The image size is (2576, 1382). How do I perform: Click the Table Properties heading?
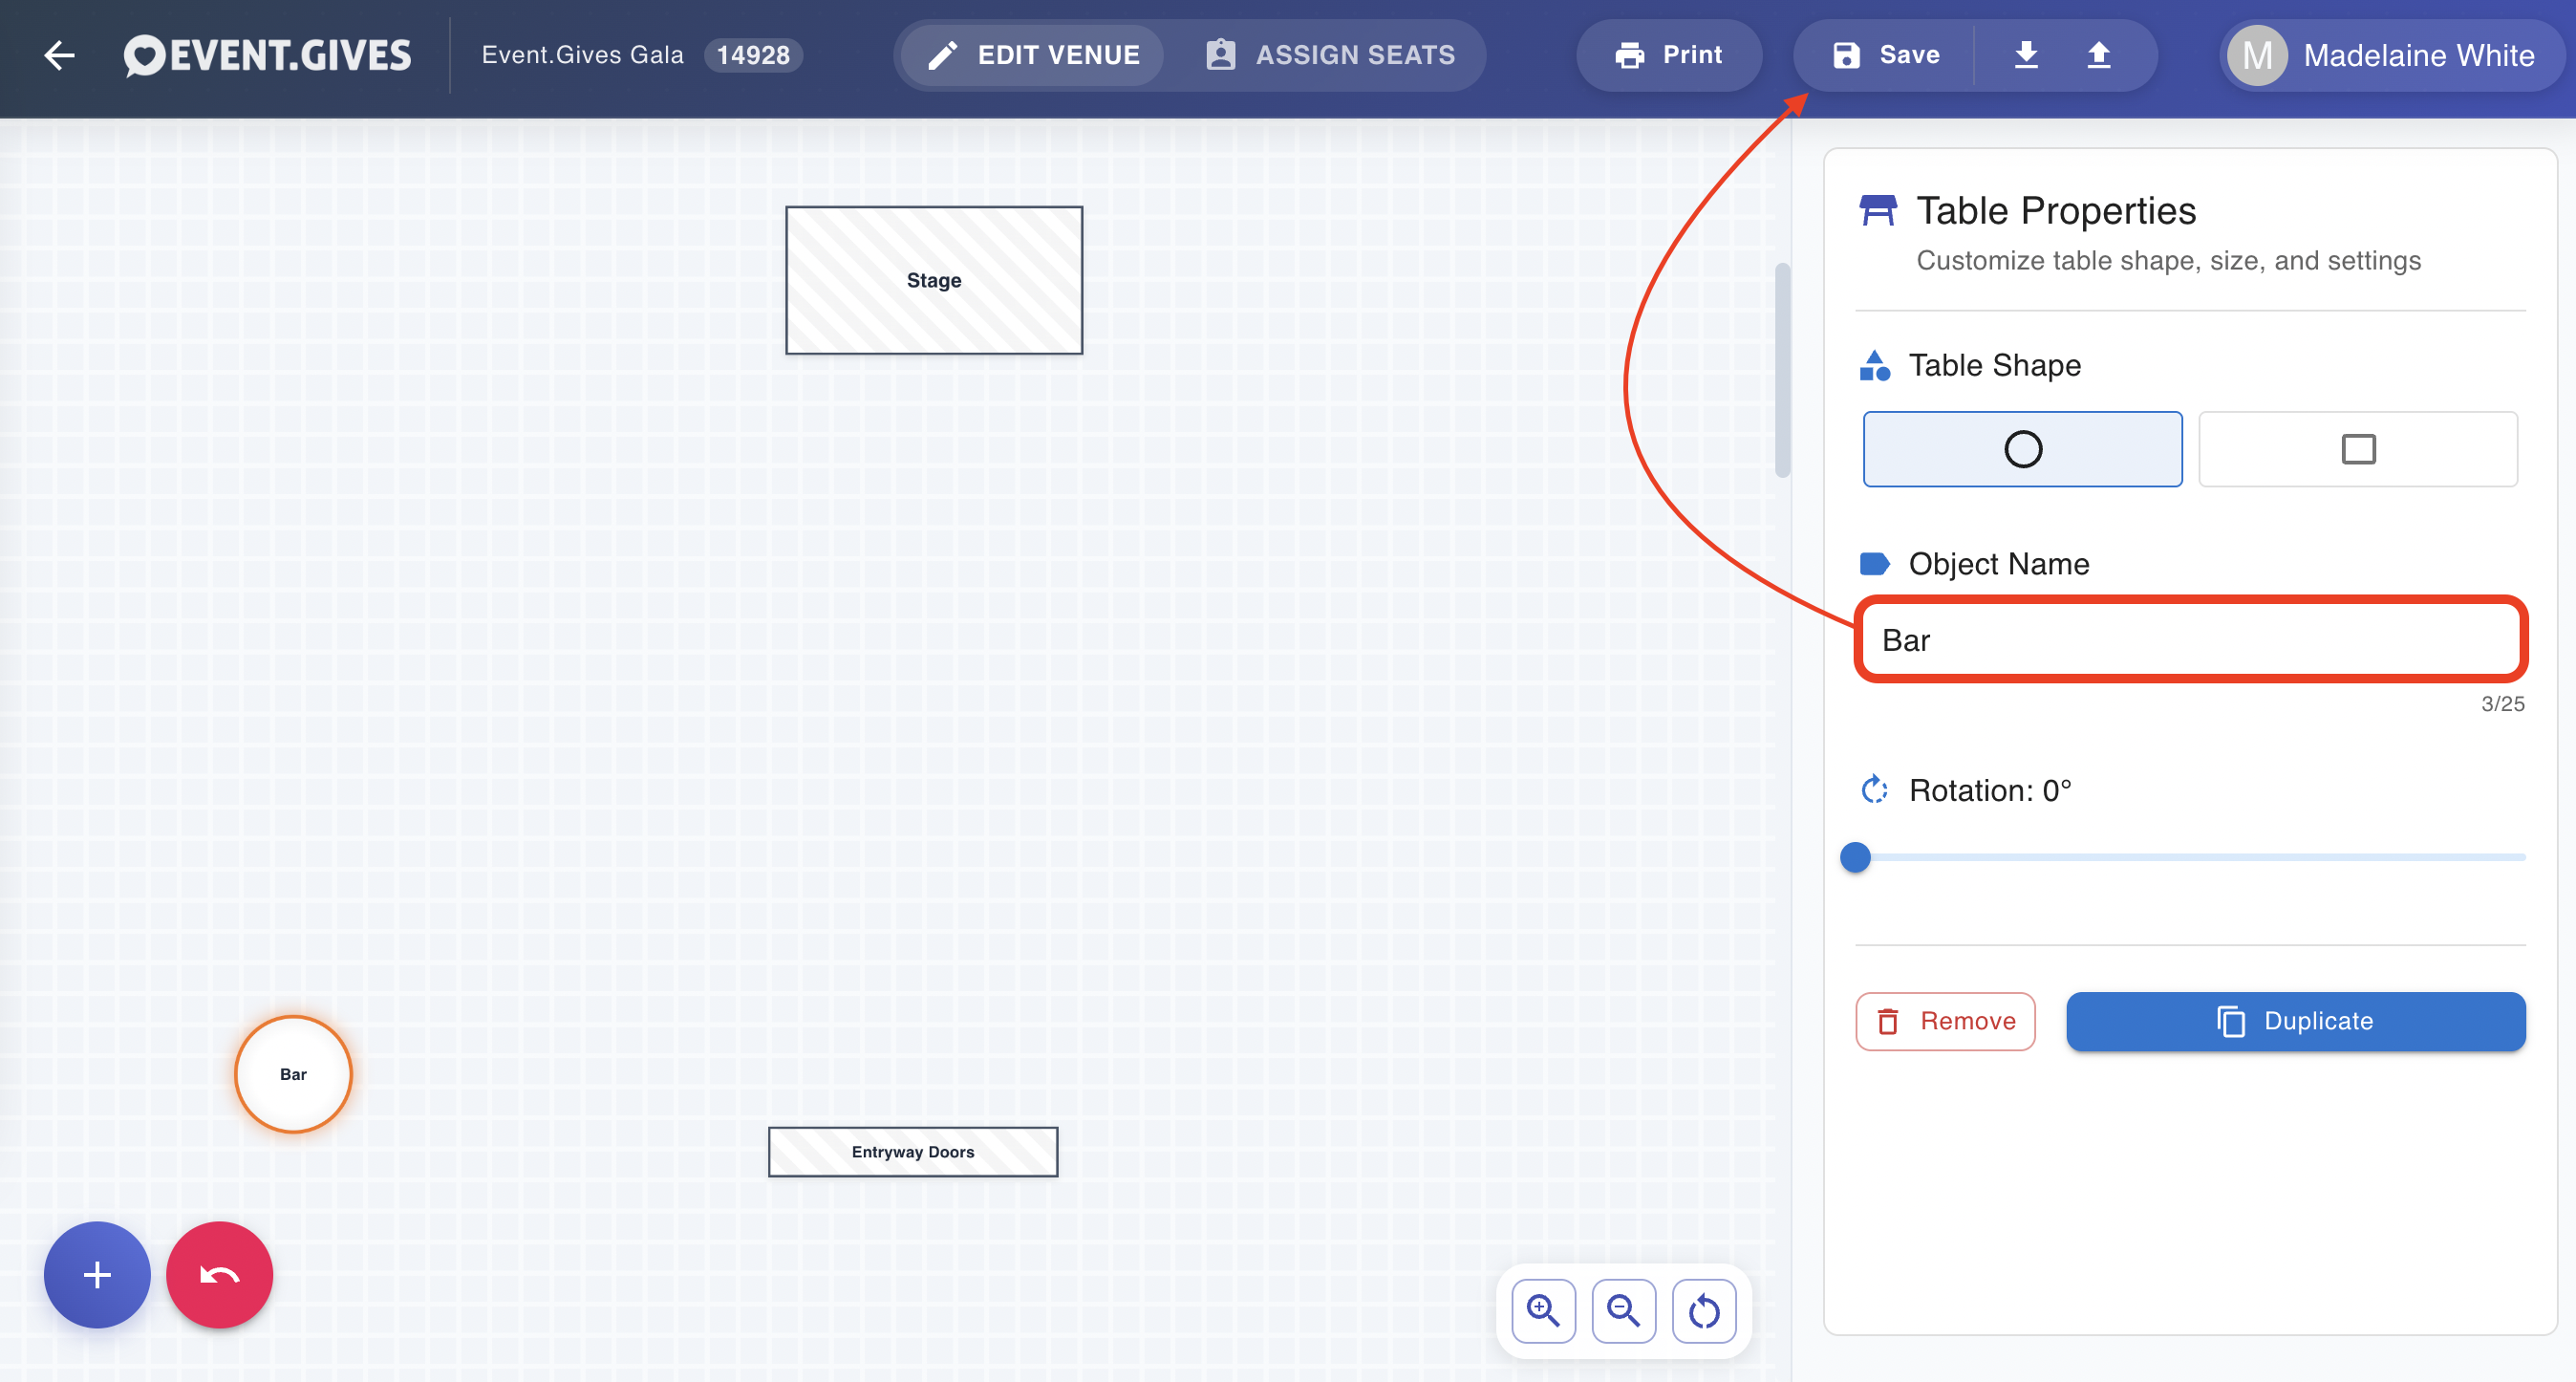(2056, 211)
